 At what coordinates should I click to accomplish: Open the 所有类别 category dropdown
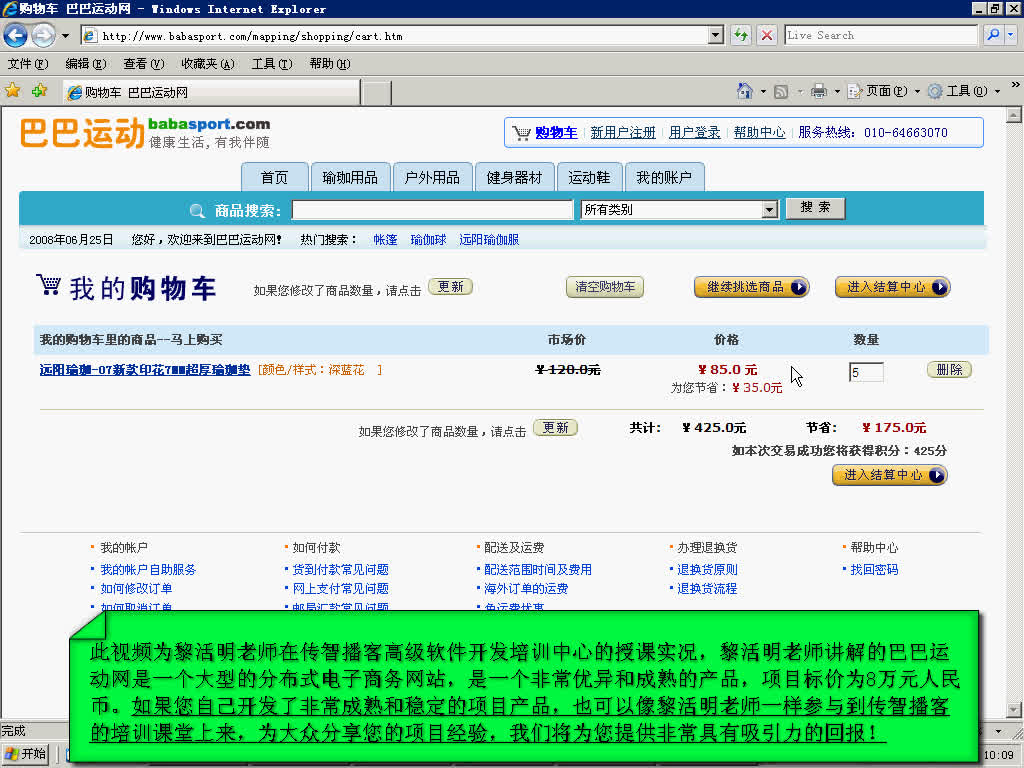click(768, 209)
